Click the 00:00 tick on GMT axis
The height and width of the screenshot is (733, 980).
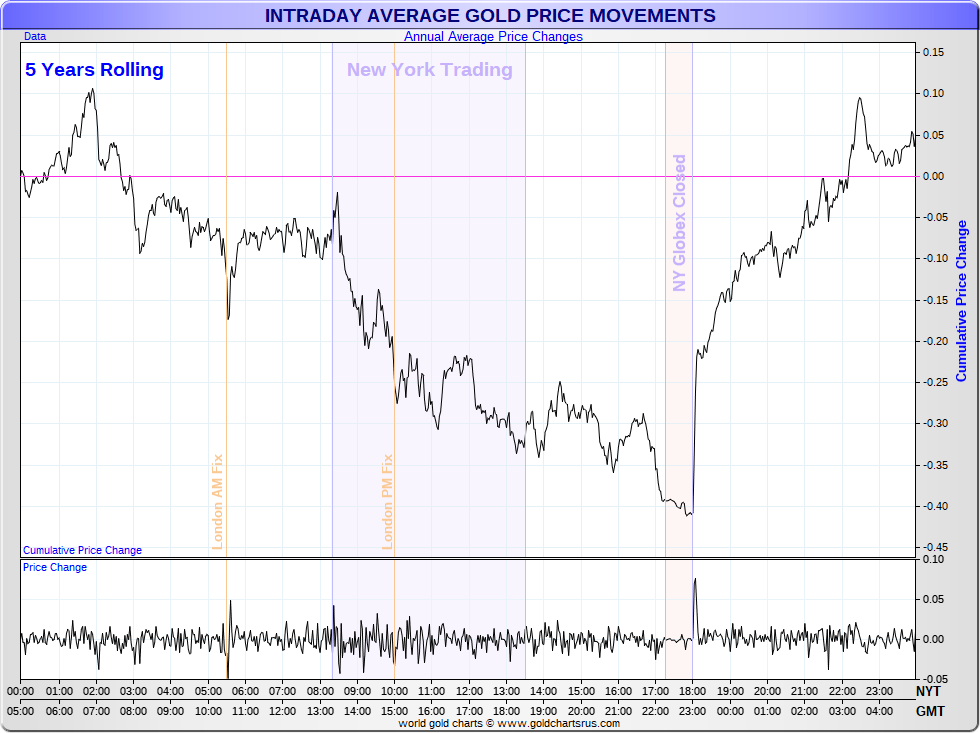[730, 711]
